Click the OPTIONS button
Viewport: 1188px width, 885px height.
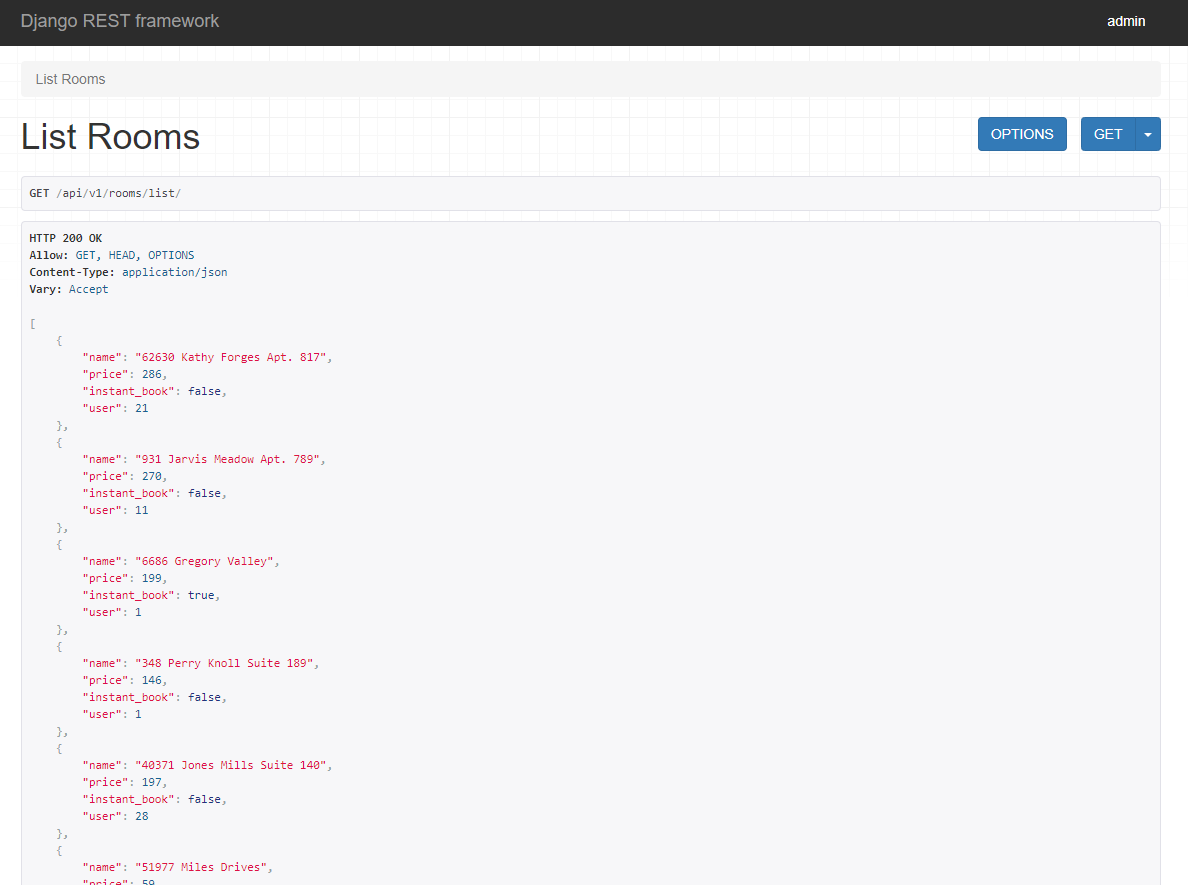[x=1022, y=133]
